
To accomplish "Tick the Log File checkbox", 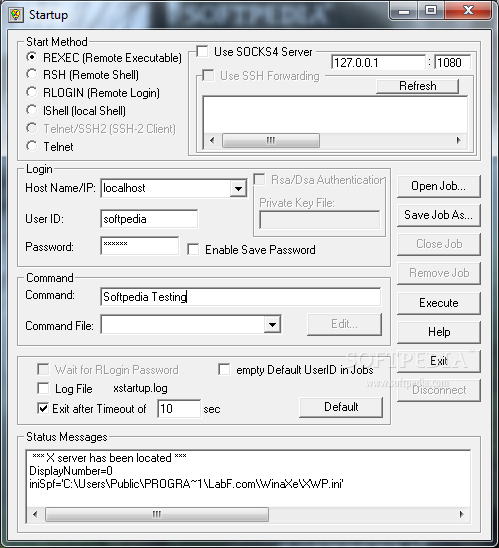I will (x=43, y=388).
